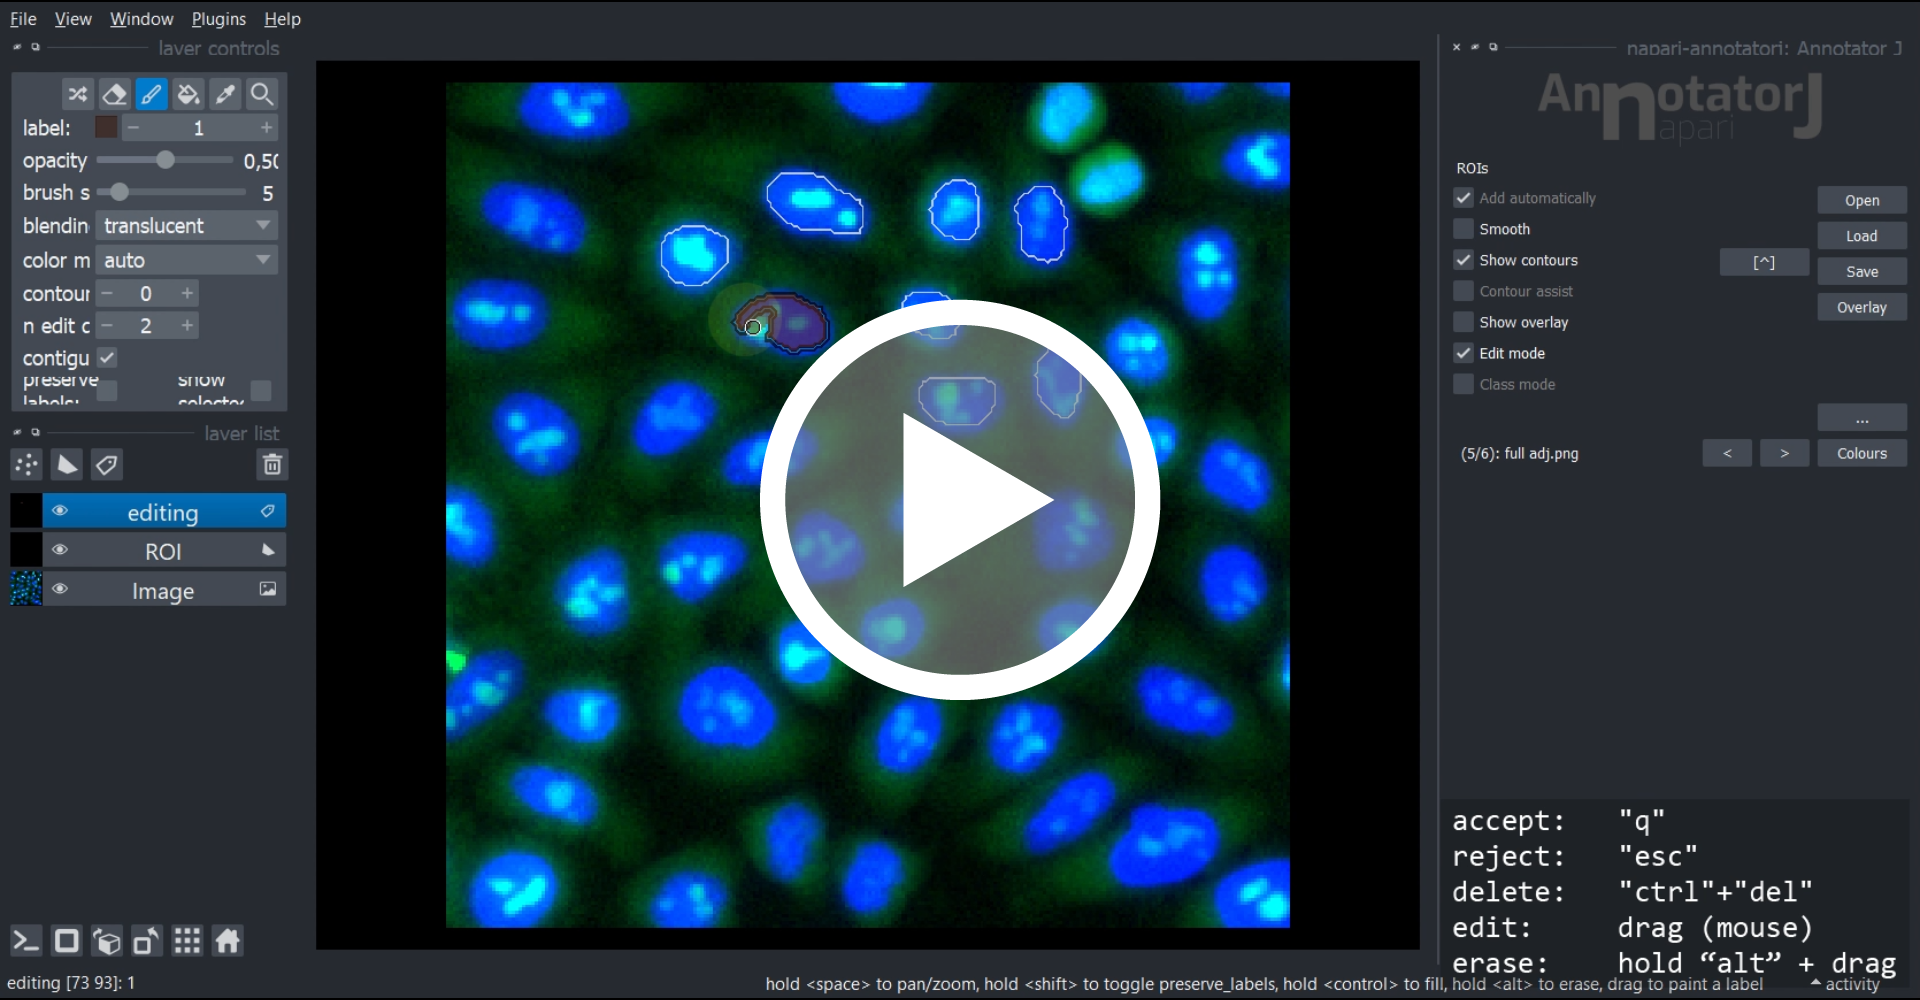The image size is (1920, 1000).
Task: Uncheck Add automatically checkbox
Action: tap(1464, 198)
